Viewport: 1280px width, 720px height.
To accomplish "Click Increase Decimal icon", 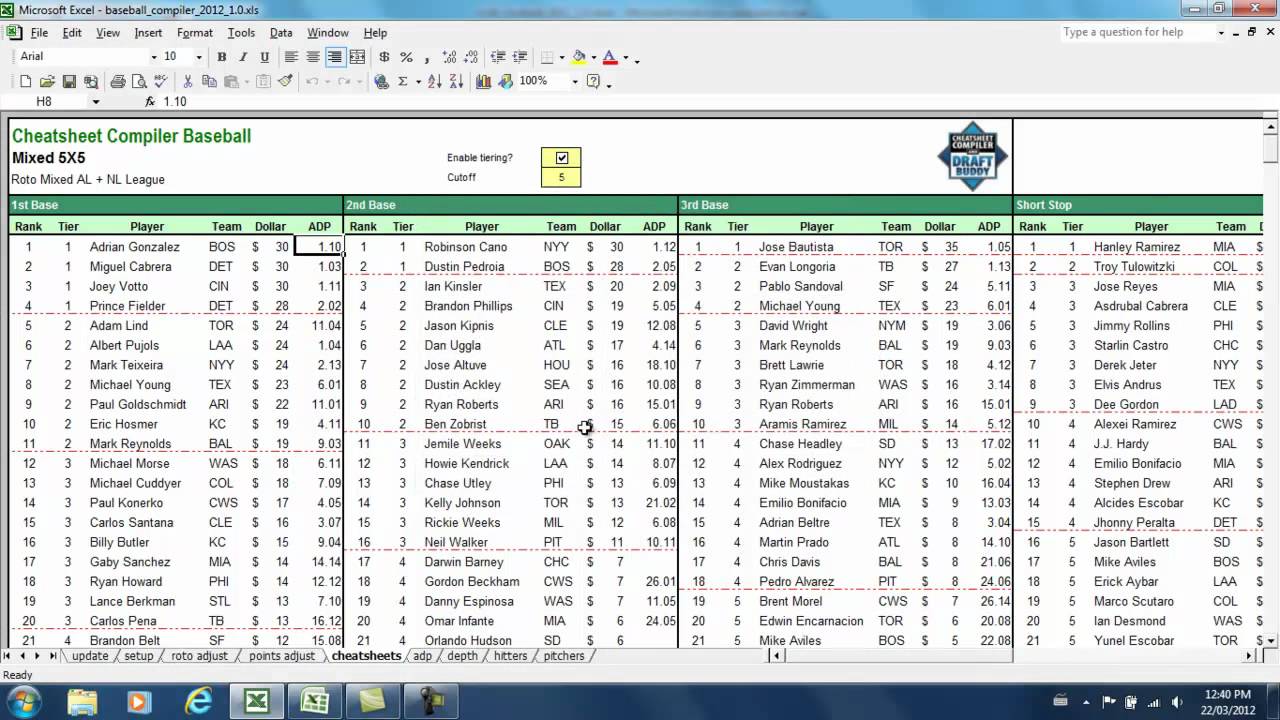I will click(x=449, y=57).
